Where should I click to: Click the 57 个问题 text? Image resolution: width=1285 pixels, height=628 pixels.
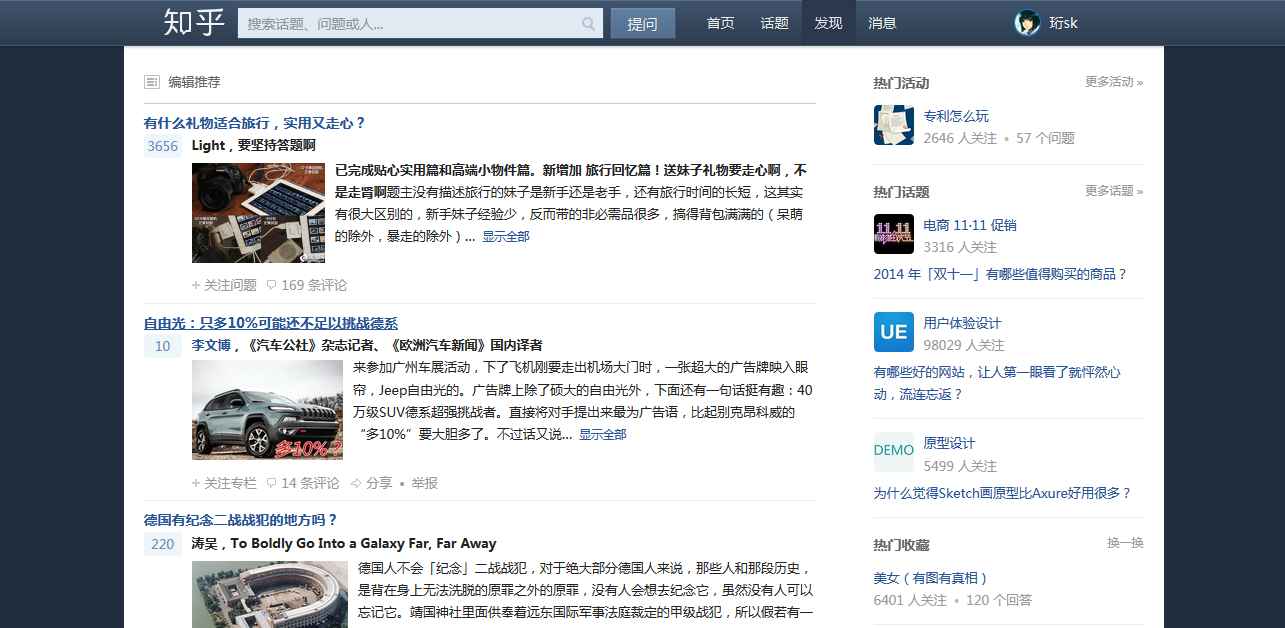tap(1045, 138)
